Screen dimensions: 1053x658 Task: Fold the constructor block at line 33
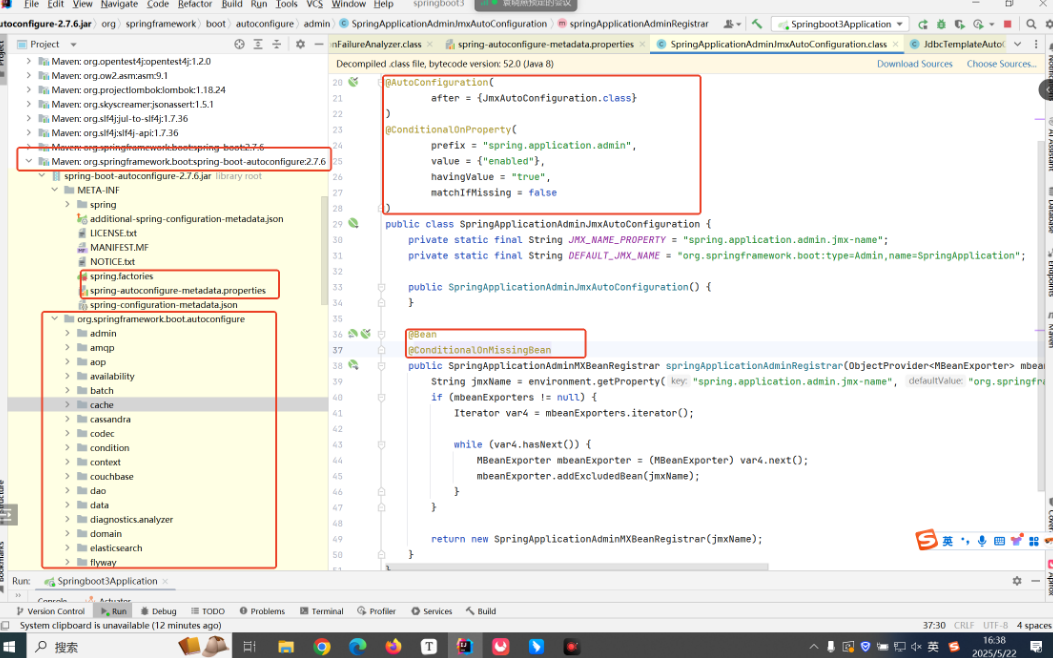click(381, 287)
